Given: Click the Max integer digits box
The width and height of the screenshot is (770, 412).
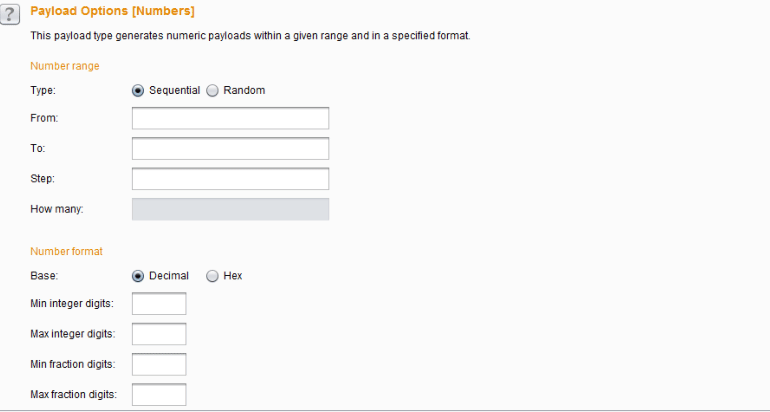Looking at the screenshot, I should pyautogui.click(x=159, y=334).
